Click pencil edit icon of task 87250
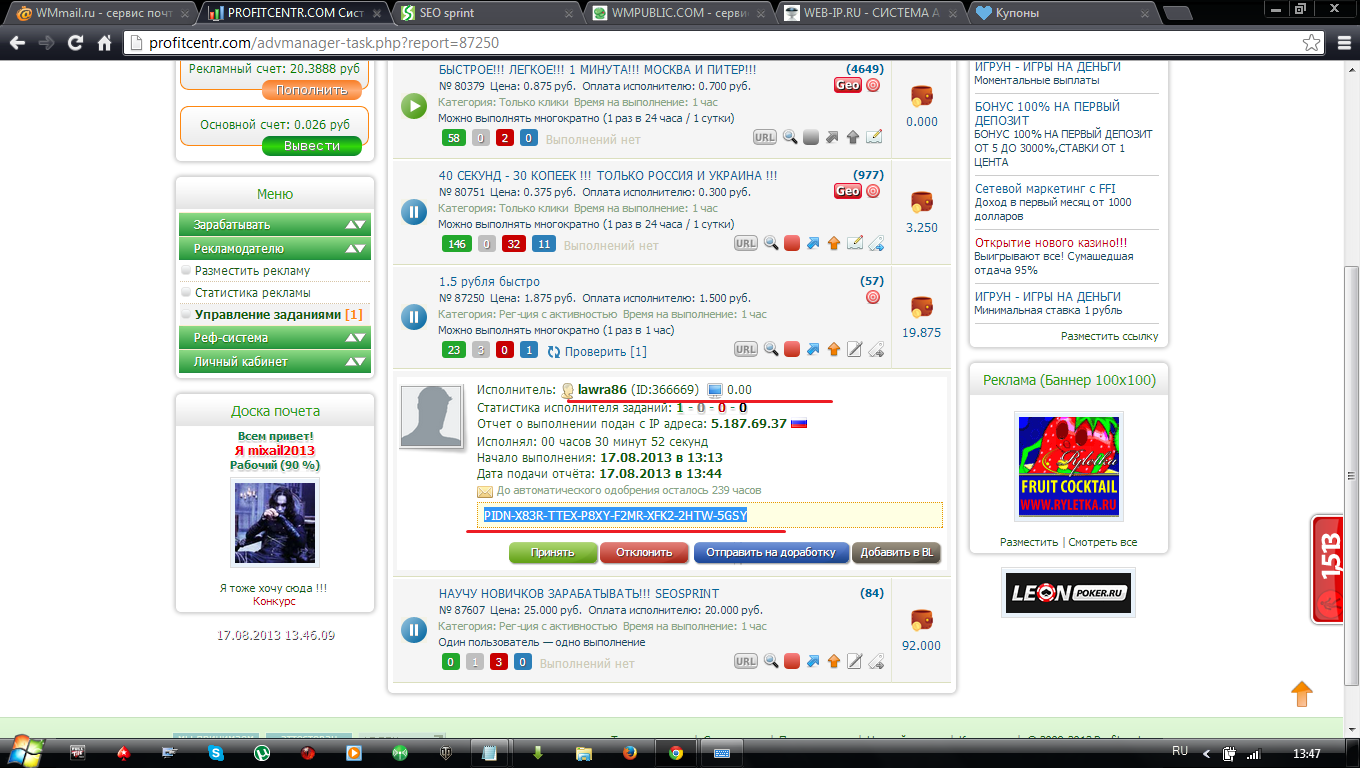This screenshot has width=1360, height=768. click(x=855, y=349)
